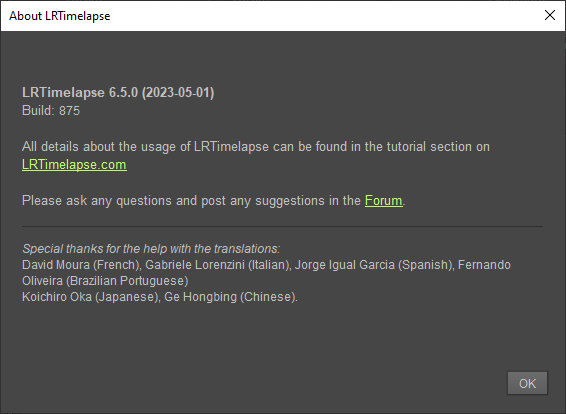This screenshot has width=566, height=414.
Task: Open the Forum hyperlink
Action: [383, 200]
